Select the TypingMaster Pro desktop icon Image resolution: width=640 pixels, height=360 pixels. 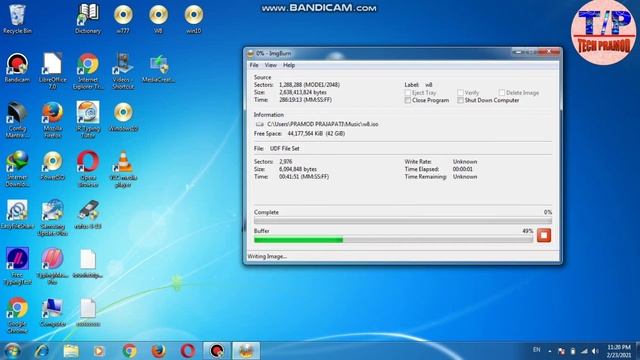point(53,267)
